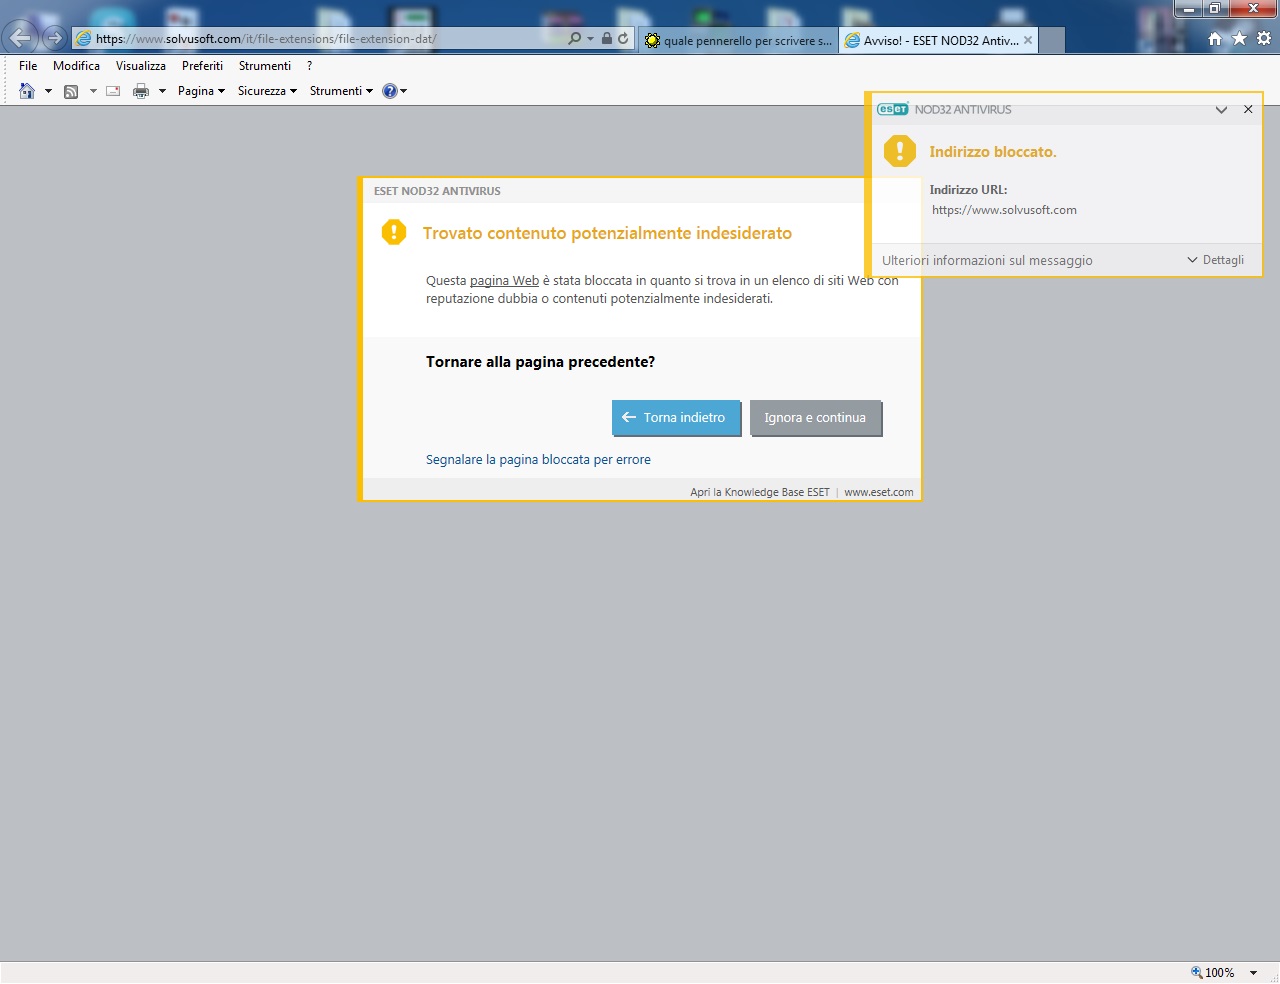
Task: Click the Read mail envelope icon
Action: point(113,91)
